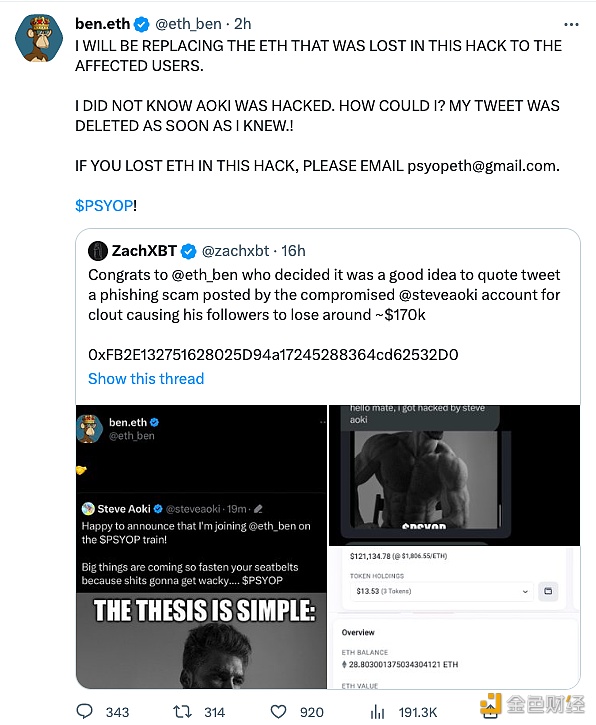Open the $PSYOP cashtag link

104,206
